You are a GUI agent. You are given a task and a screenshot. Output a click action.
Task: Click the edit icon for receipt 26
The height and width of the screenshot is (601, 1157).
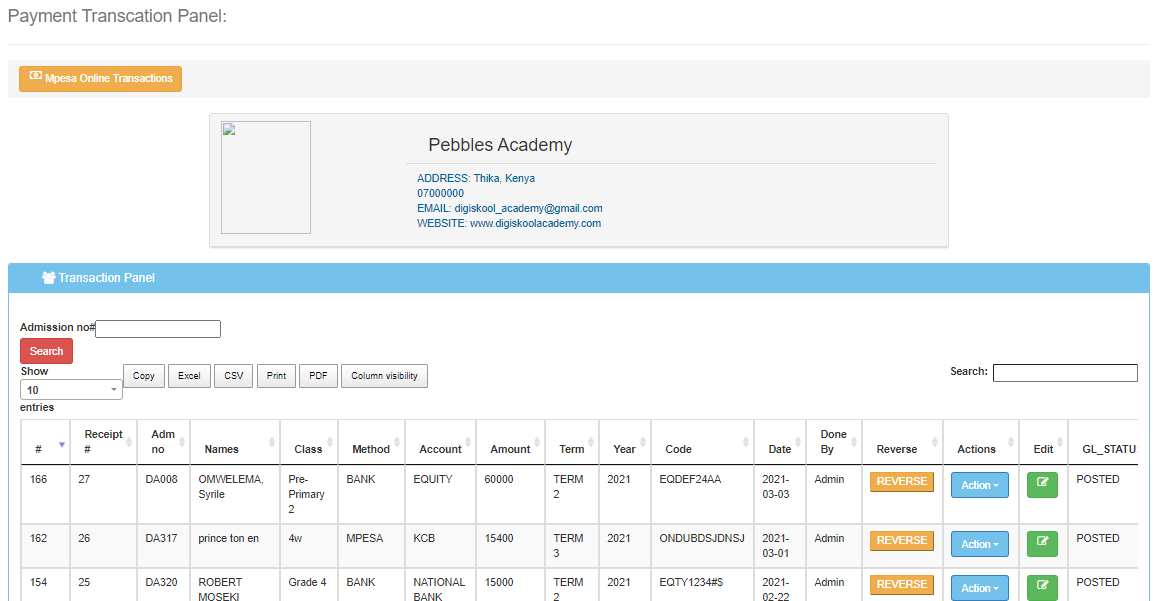click(x=1042, y=544)
